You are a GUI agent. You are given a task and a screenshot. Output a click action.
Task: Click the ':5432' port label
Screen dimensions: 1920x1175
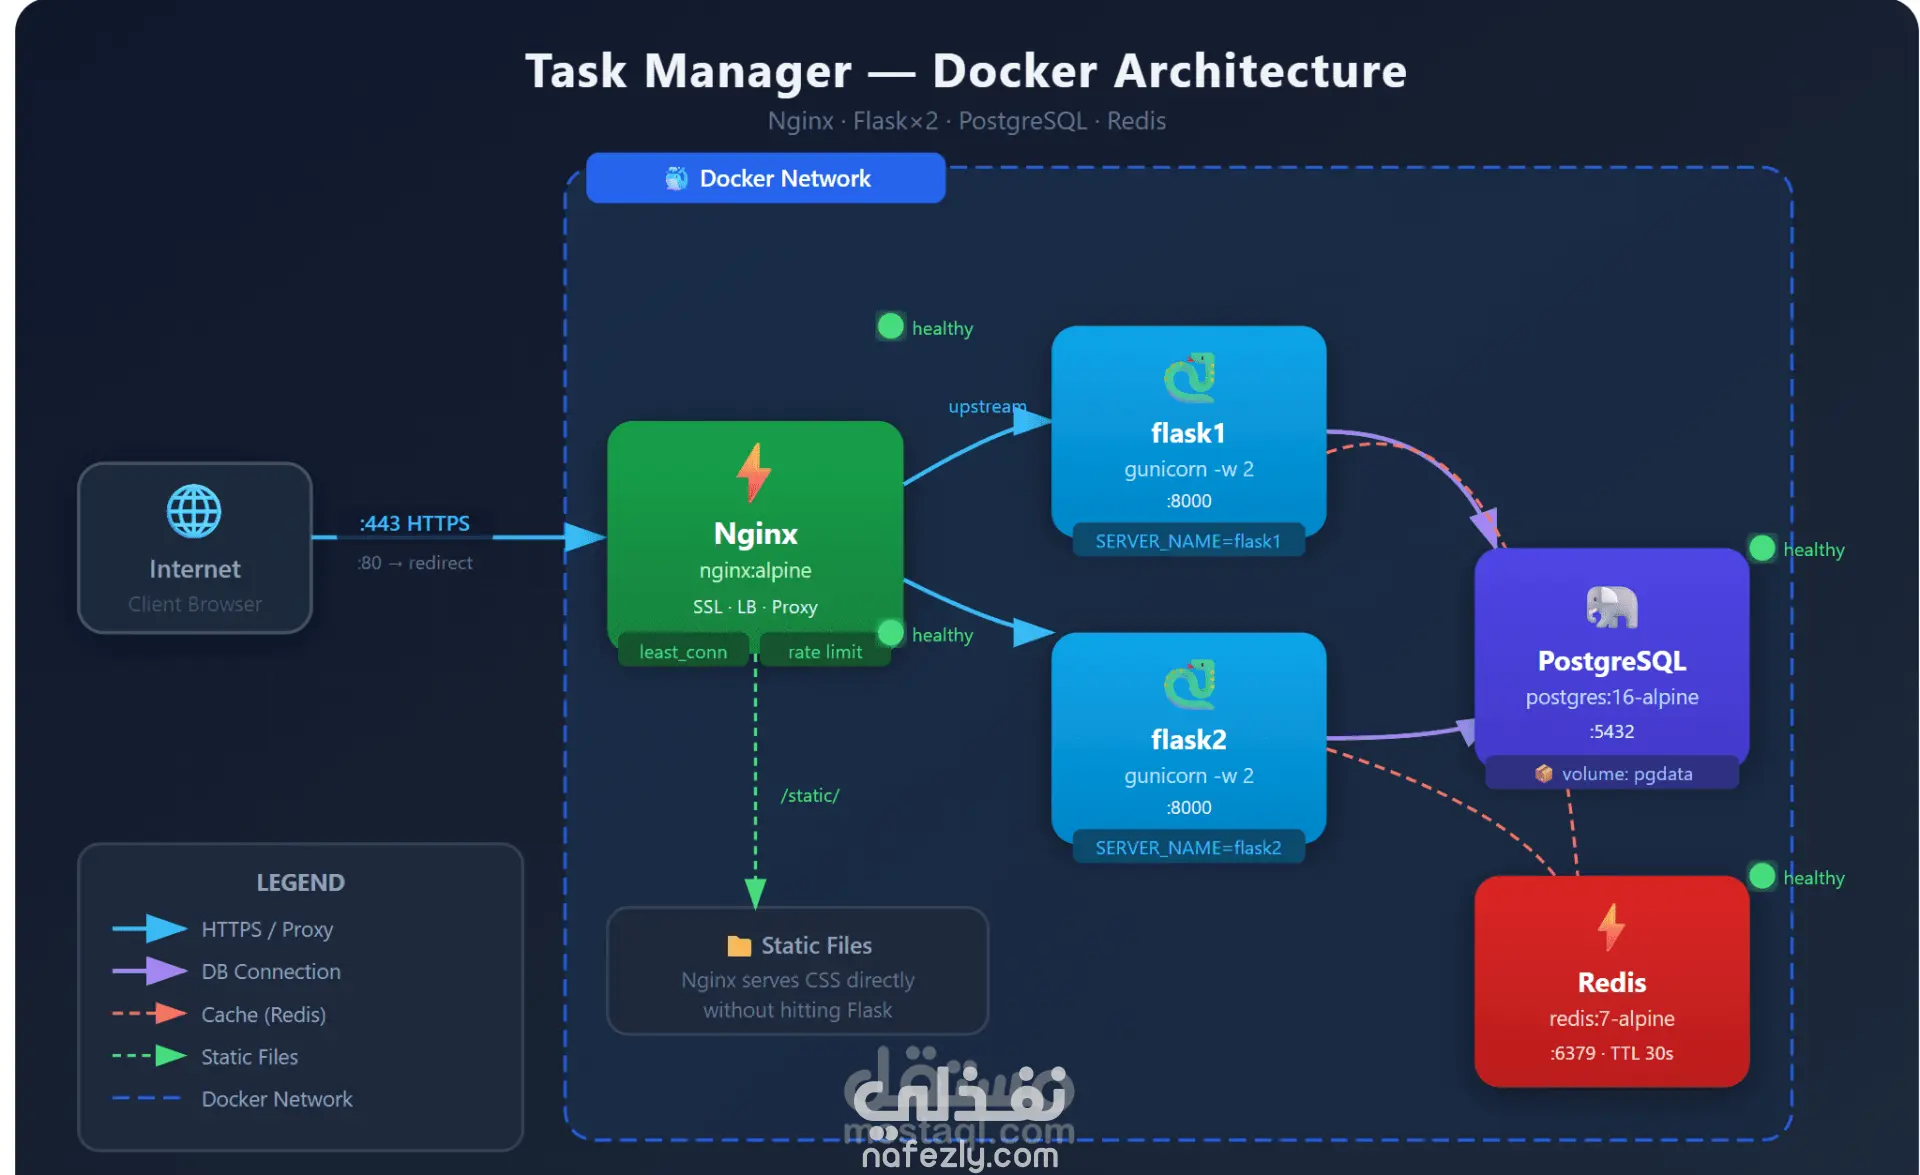coord(1612,731)
